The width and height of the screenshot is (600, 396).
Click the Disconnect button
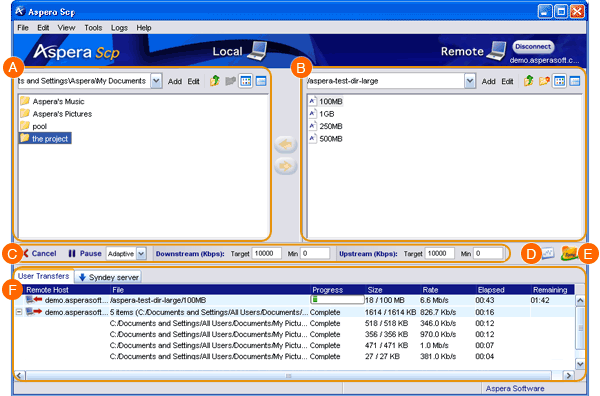coord(533,47)
